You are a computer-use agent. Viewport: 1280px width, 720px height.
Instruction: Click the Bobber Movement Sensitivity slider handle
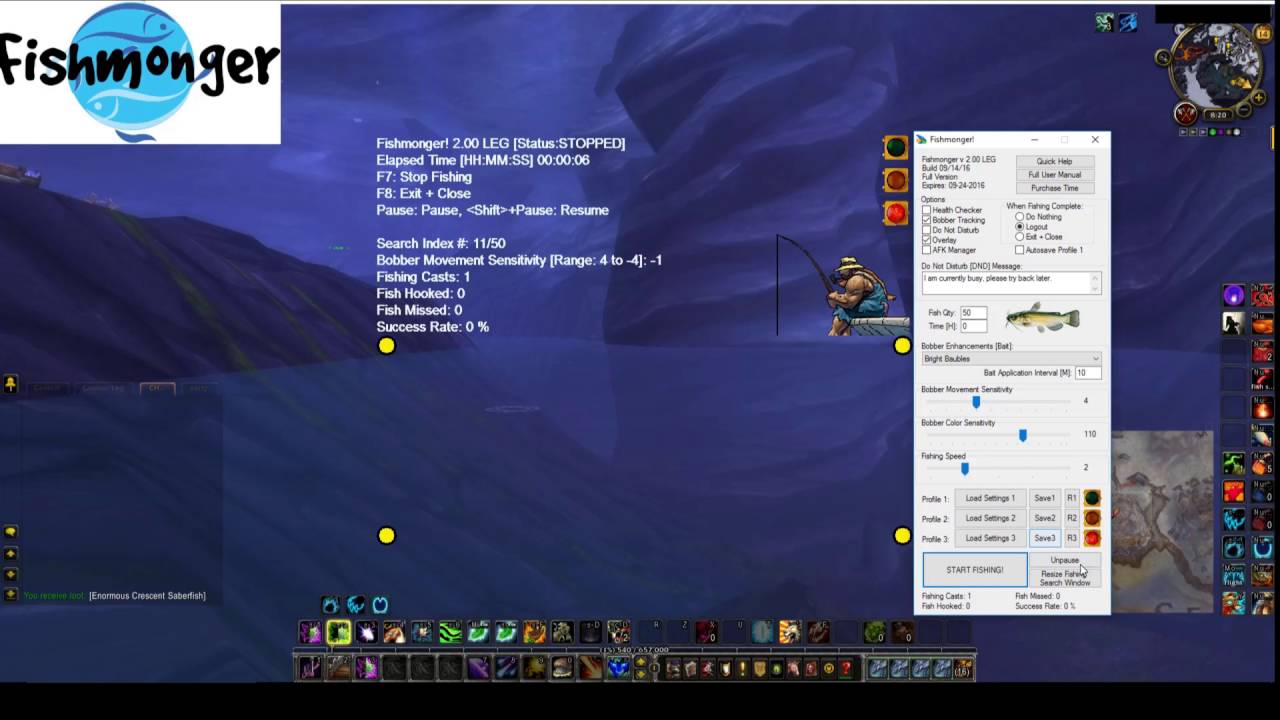point(976,402)
